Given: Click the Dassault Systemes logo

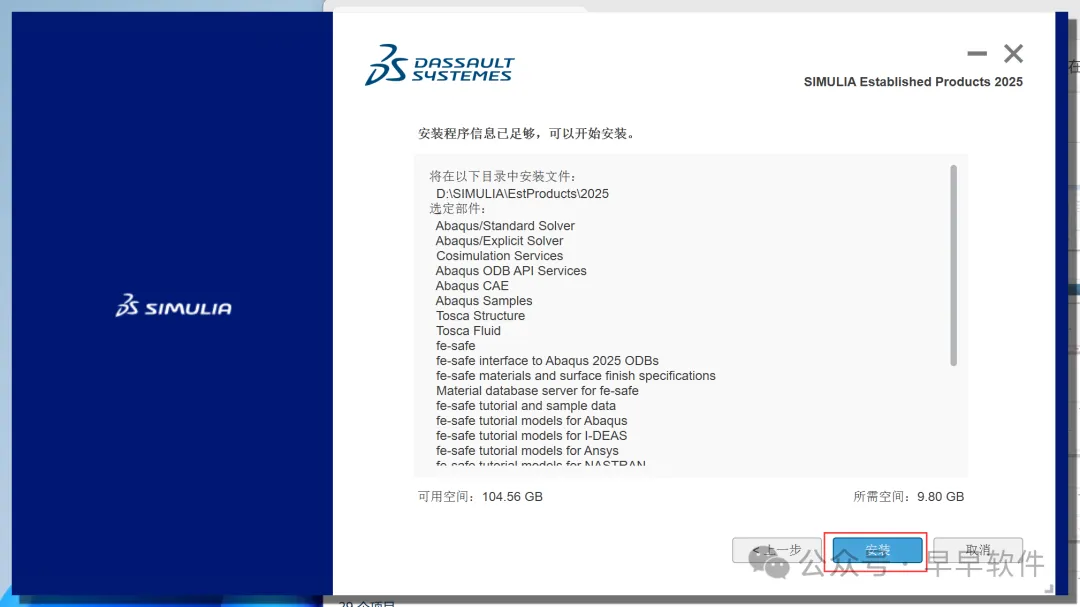Looking at the screenshot, I should click(x=439, y=65).
